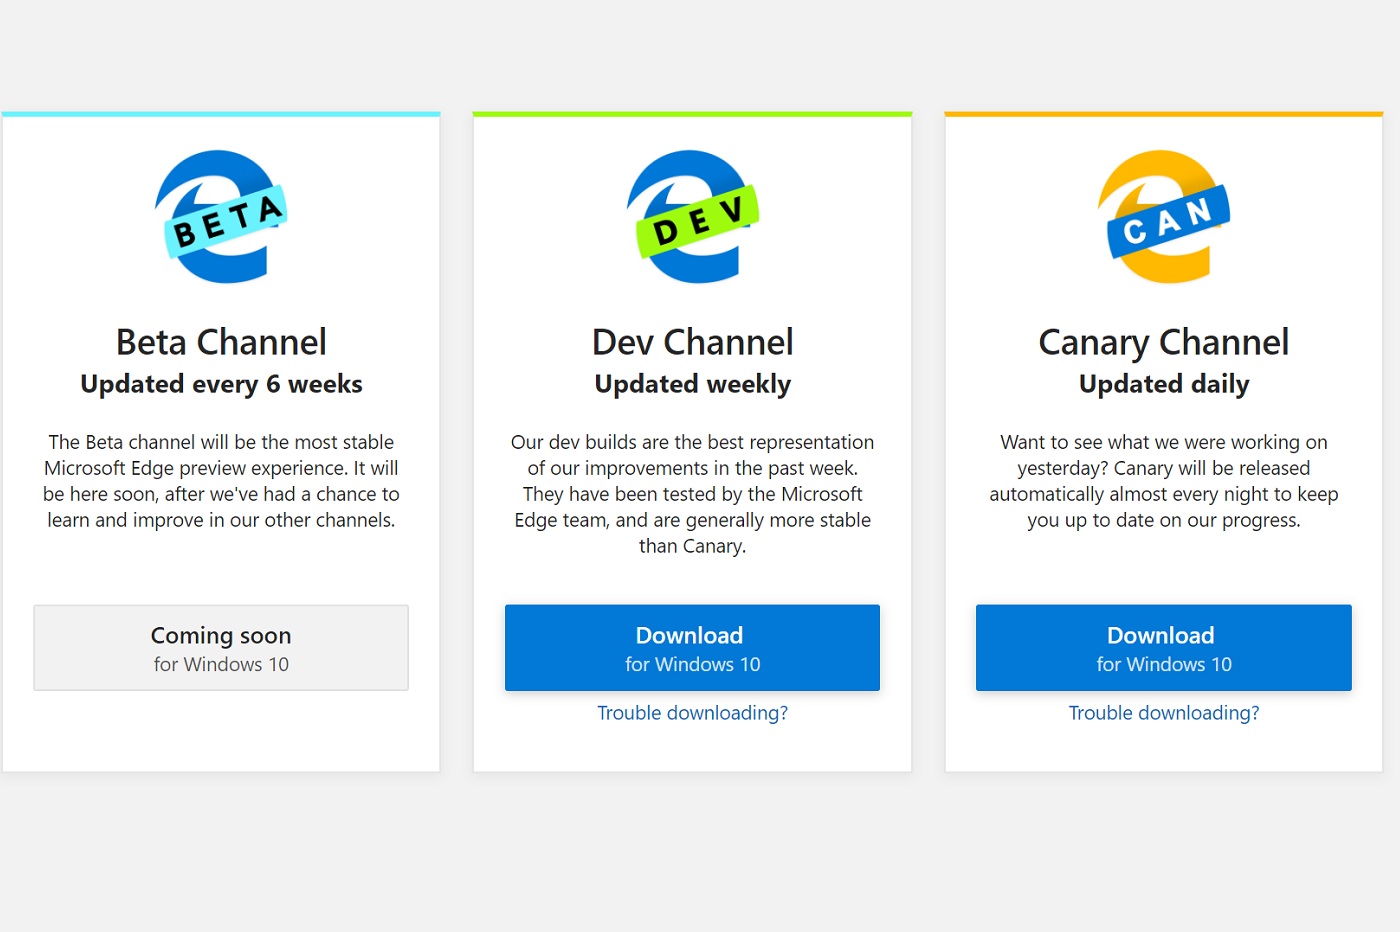Click the 'Updated weekly' text

[692, 384]
